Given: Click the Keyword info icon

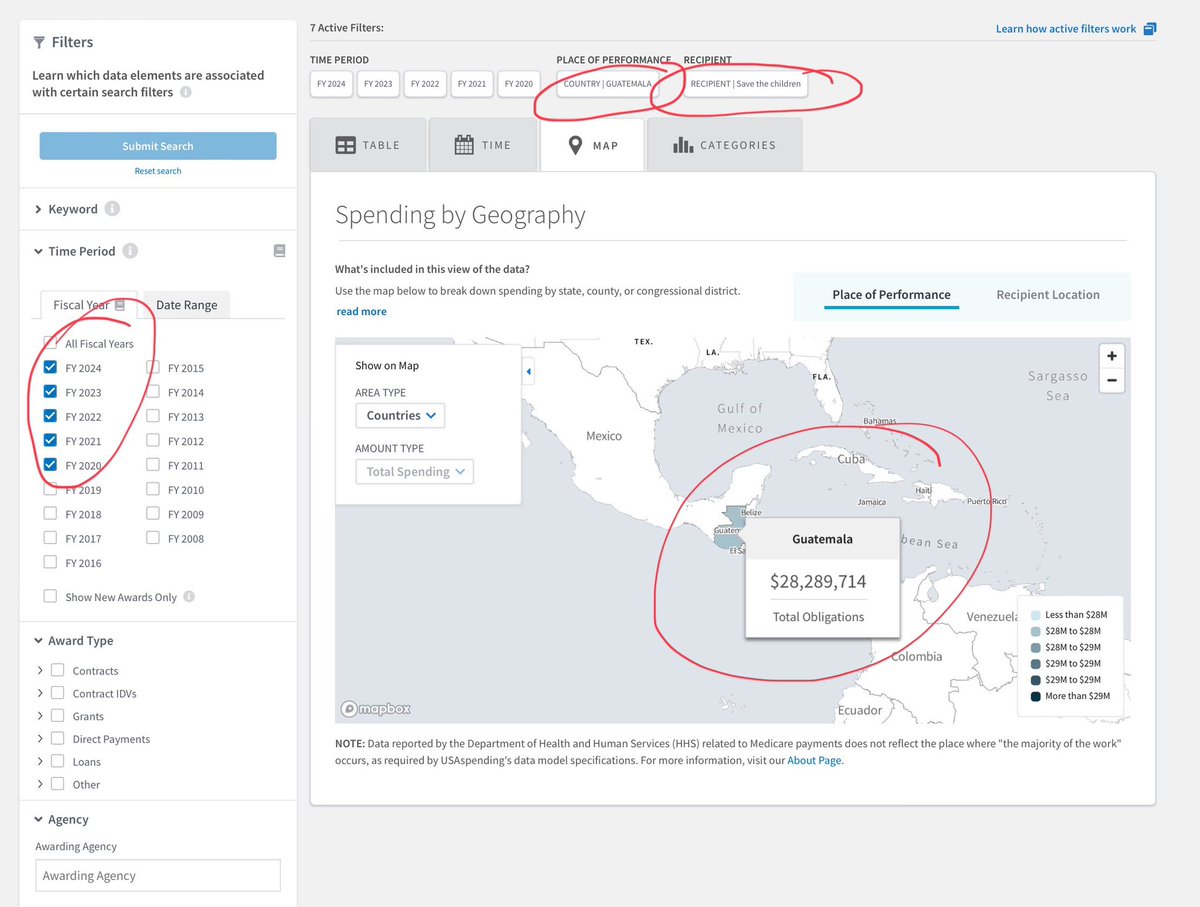Looking at the screenshot, I should tap(112, 209).
